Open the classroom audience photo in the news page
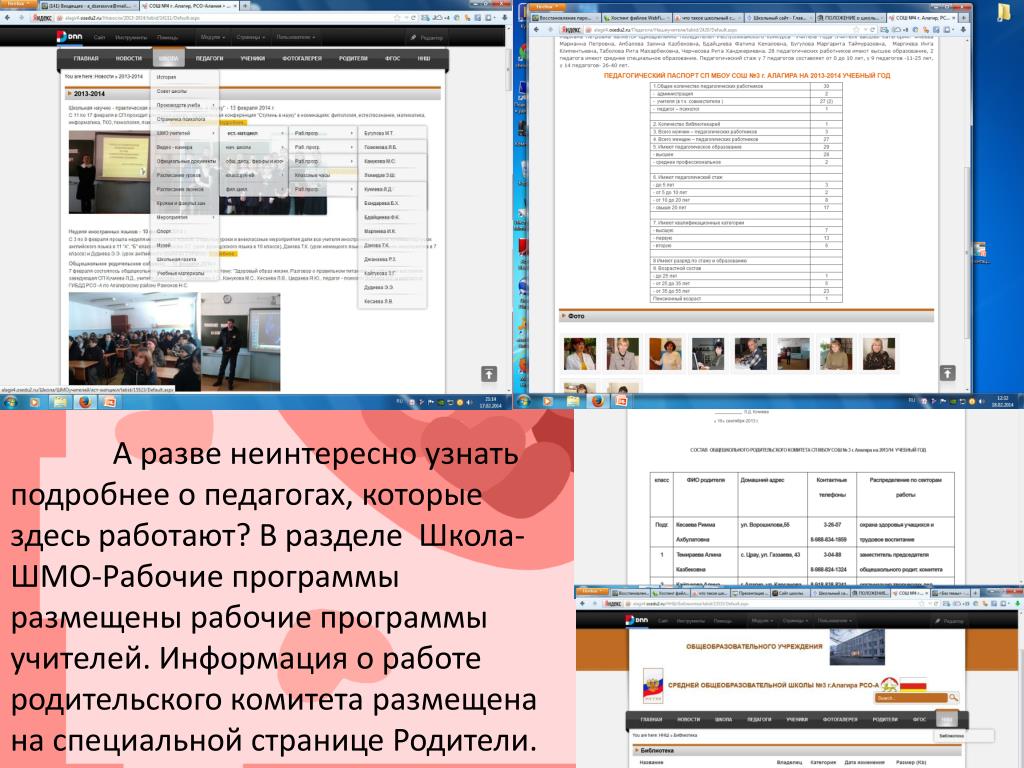 pos(135,341)
